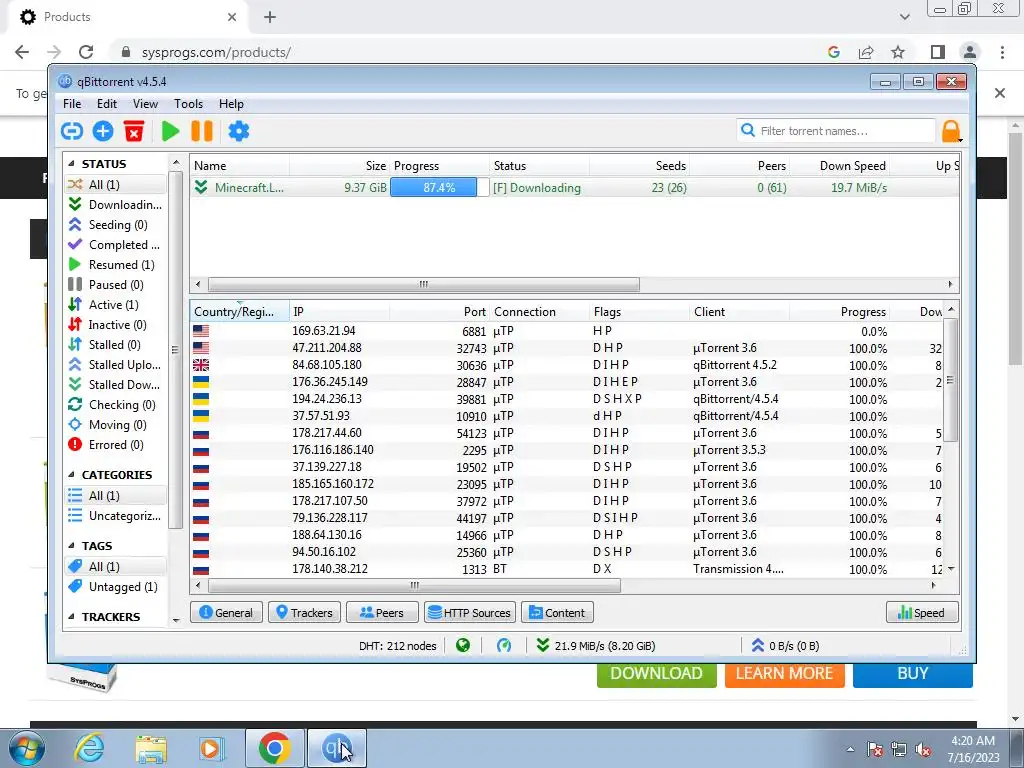
Task: Bookmark page with Chrome star icon
Action: [x=898, y=52]
